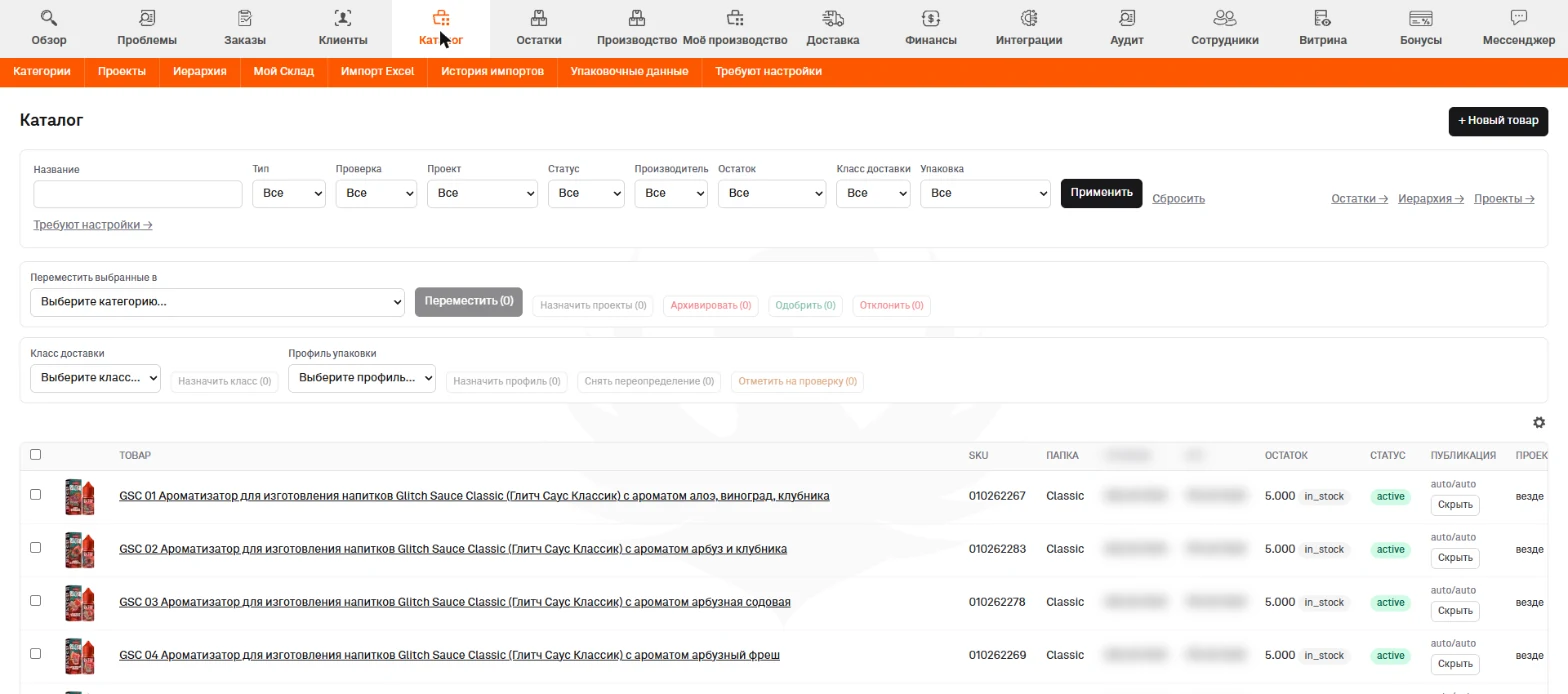The height and width of the screenshot is (694, 1568).
Task: Toggle the select-all checkbox in table header
Action: (36, 454)
